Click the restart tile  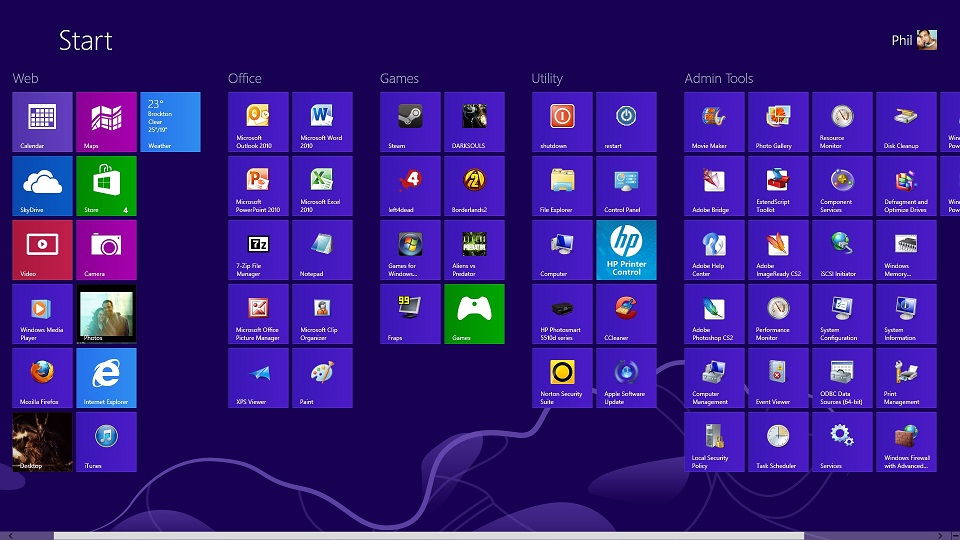(x=626, y=122)
